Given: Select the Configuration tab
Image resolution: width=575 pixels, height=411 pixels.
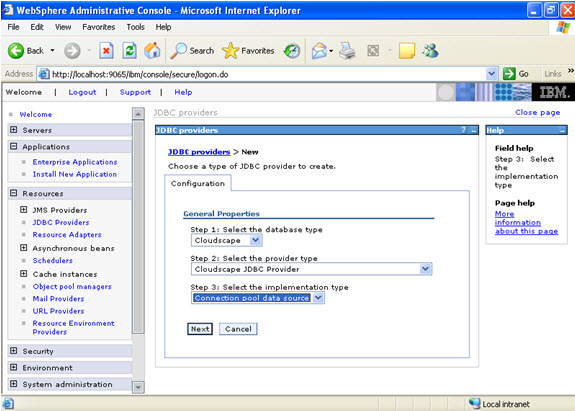Looking at the screenshot, I should click(x=198, y=183).
